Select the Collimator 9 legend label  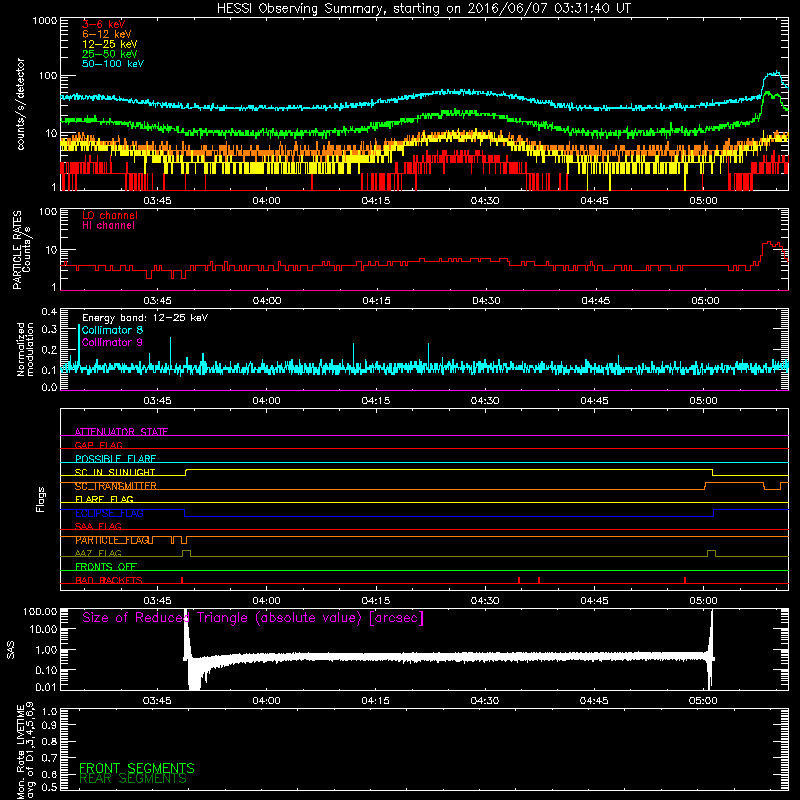(112, 342)
